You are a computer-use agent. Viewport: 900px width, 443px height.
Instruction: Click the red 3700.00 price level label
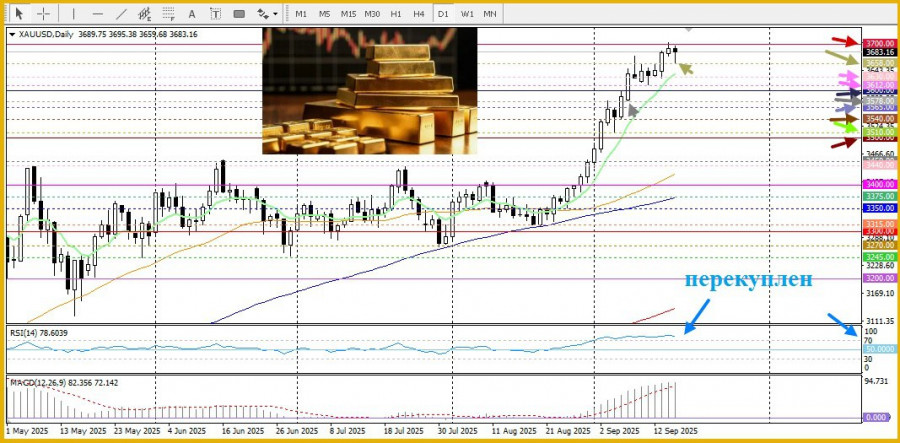[x=880, y=44]
